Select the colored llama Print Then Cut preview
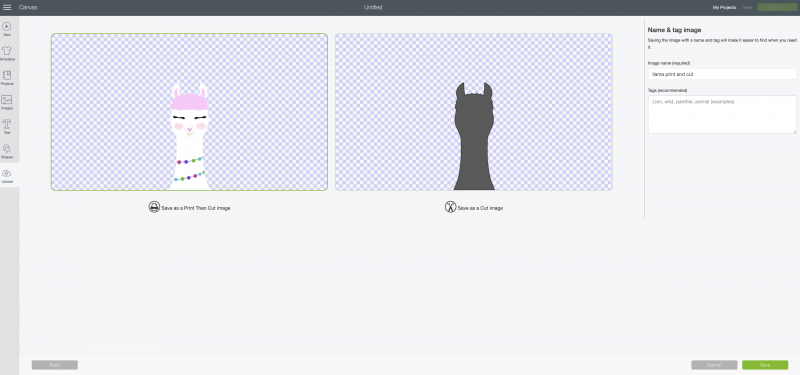This screenshot has width=800, height=375. coord(189,112)
